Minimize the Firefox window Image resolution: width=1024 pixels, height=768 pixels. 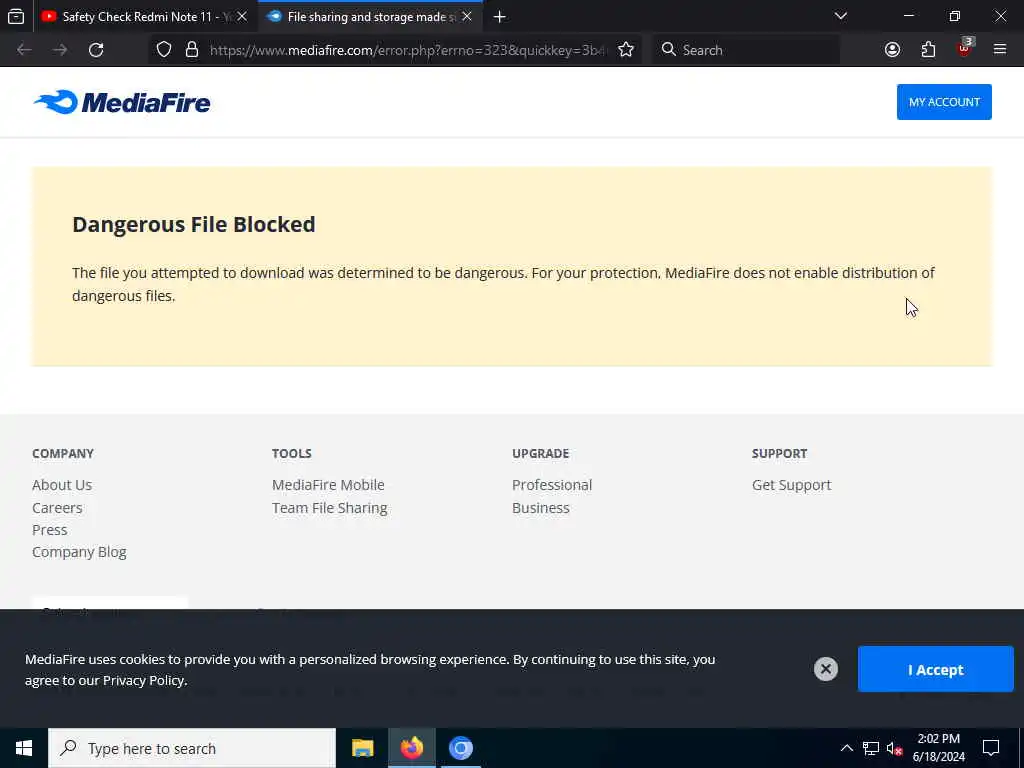coord(908,16)
